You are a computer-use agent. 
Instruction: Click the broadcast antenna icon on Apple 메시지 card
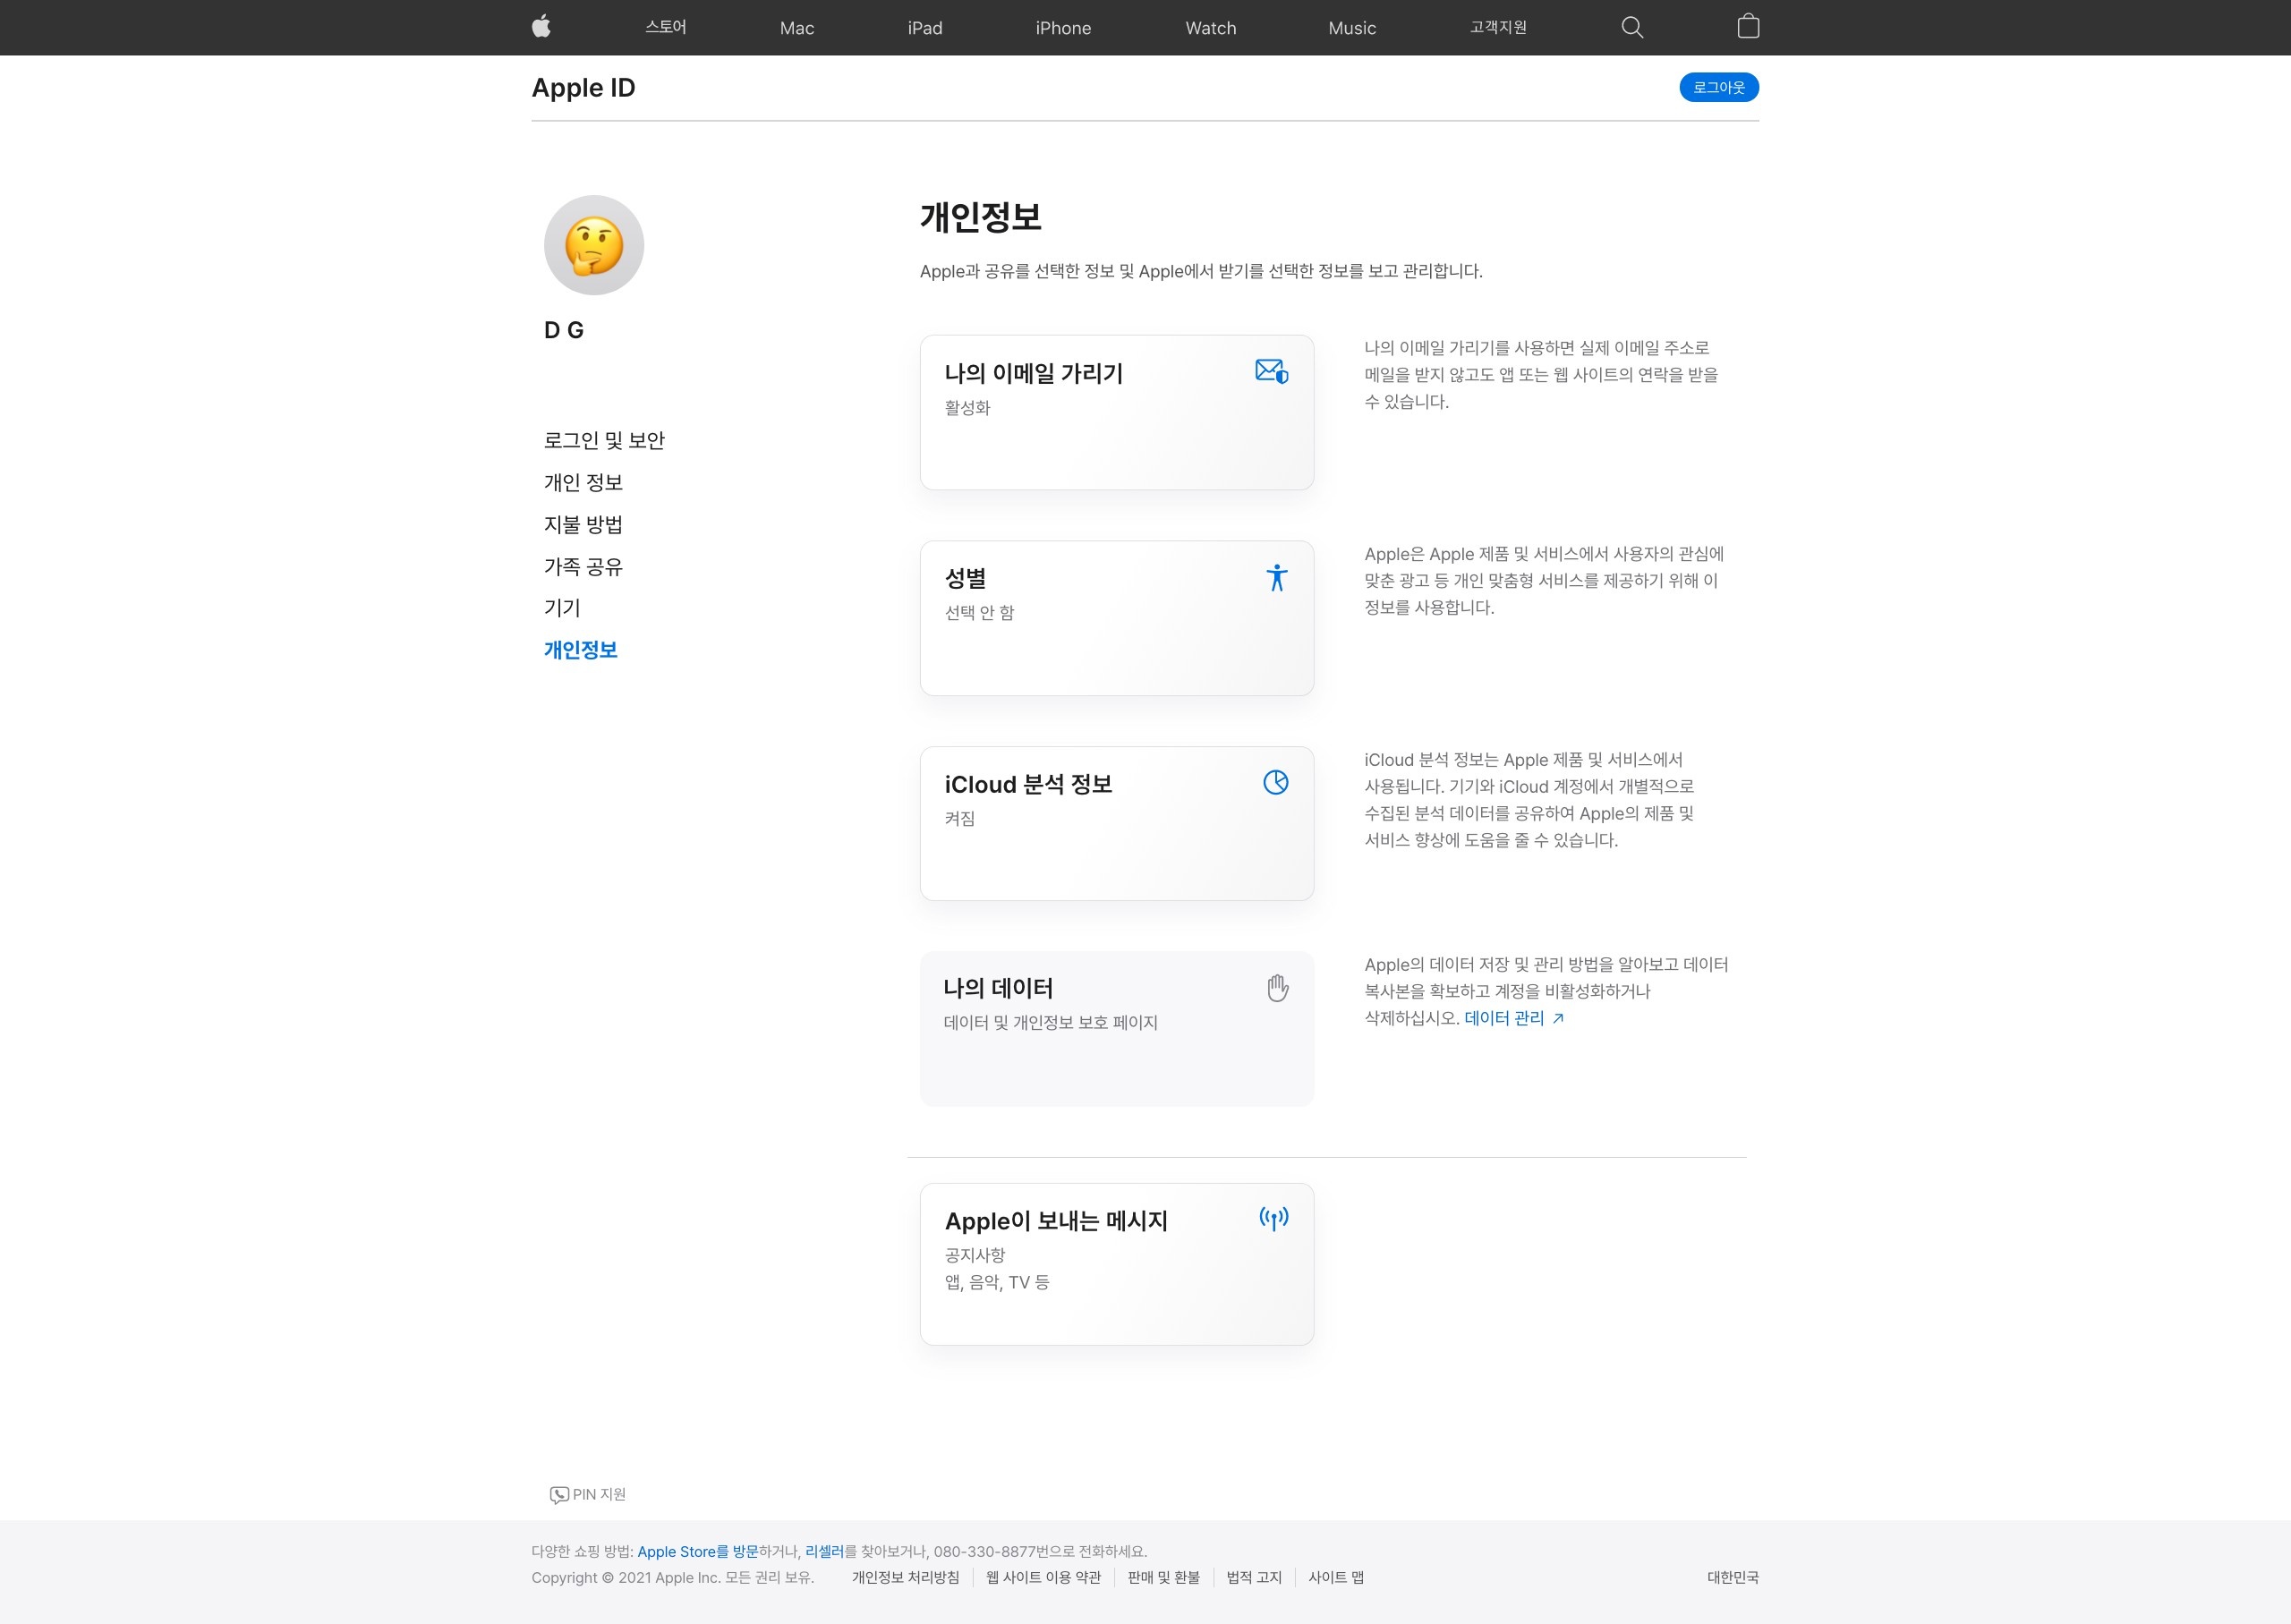pyautogui.click(x=1273, y=1218)
